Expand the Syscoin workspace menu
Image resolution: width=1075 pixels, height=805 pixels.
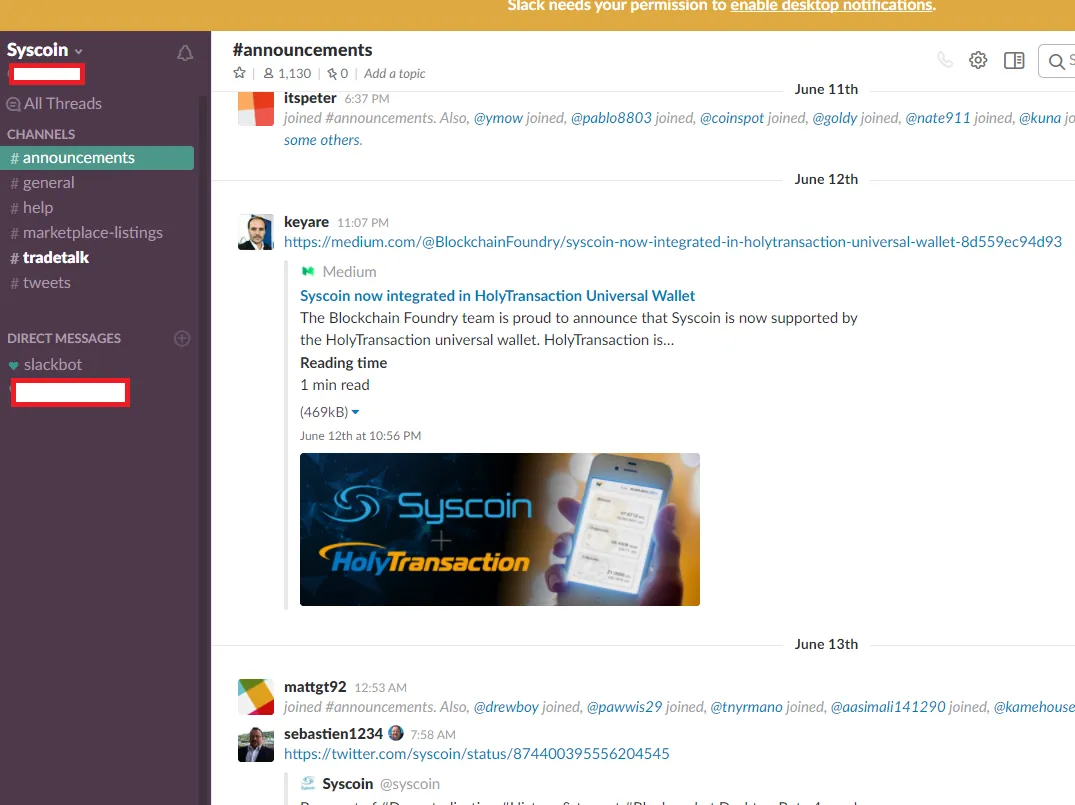click(45, 50)
